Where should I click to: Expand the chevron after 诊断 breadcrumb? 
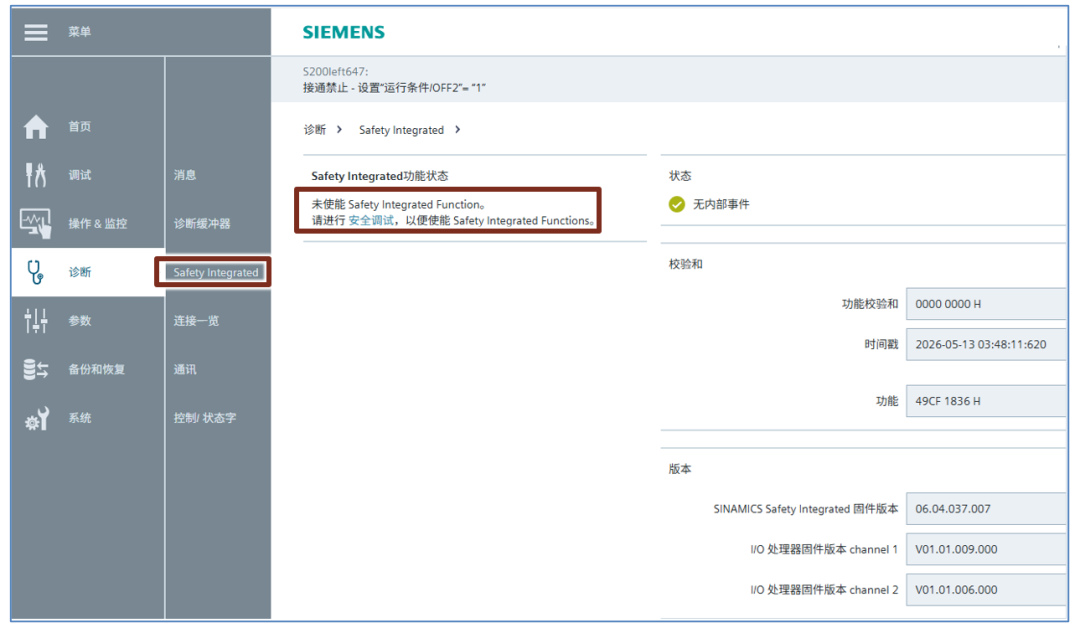pyautogui.click(x=340, y=129)
